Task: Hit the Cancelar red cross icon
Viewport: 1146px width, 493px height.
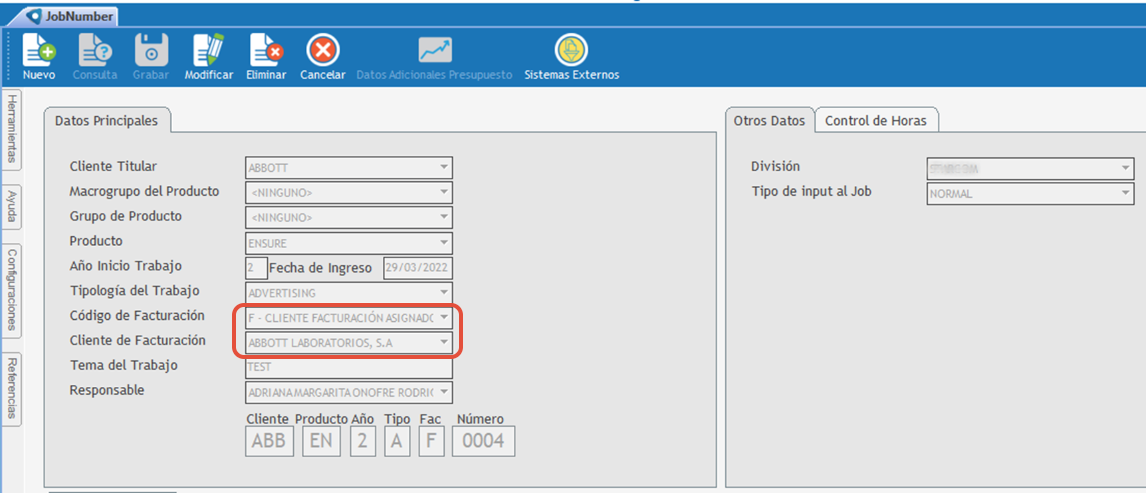Action: [x=322, y=50]
